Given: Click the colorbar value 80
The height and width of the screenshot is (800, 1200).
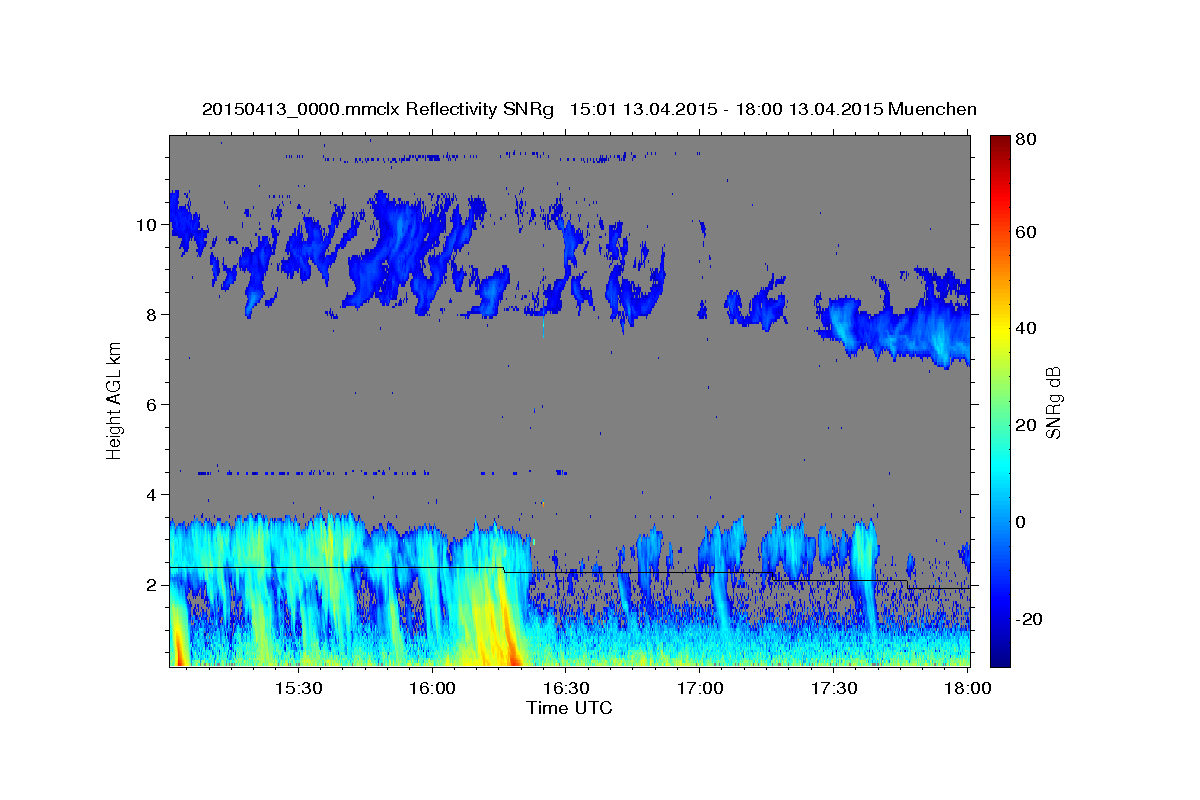Looking at the screenshot, I should [1028, 140].
